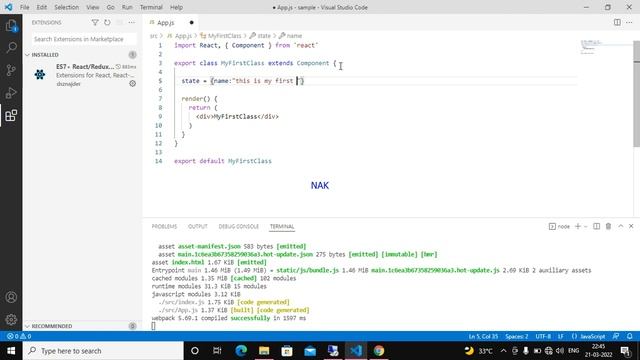Open Source Control view
640x360 pixels.
click(11, 70)
